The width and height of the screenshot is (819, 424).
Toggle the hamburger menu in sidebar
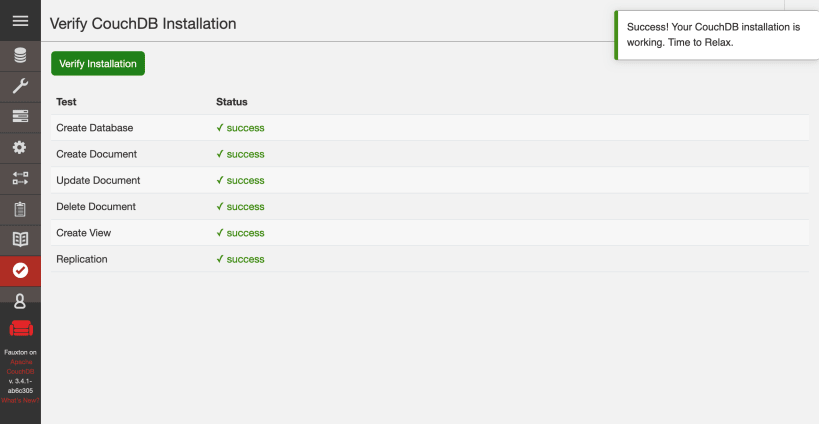[x=20, y=21]
